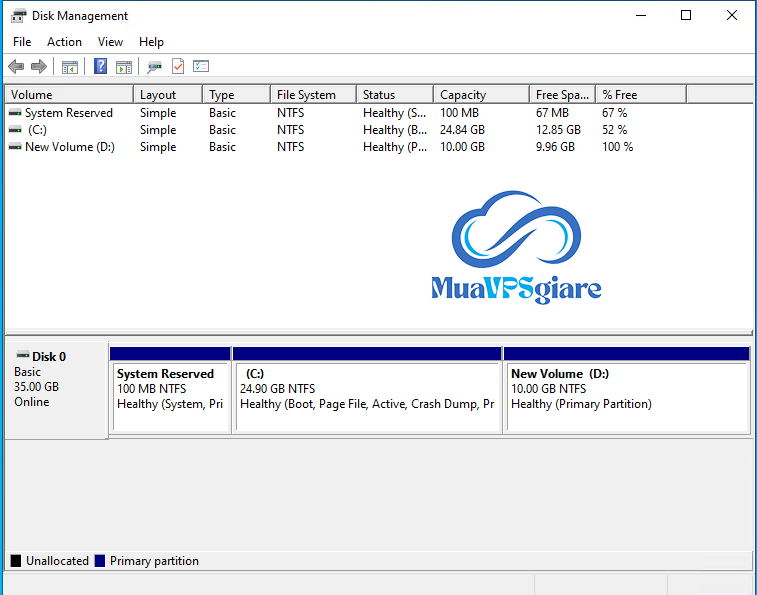Select the New Volume (D:) partition block
Viewport: 757px width, 595px height.
[x=626, y=395]
